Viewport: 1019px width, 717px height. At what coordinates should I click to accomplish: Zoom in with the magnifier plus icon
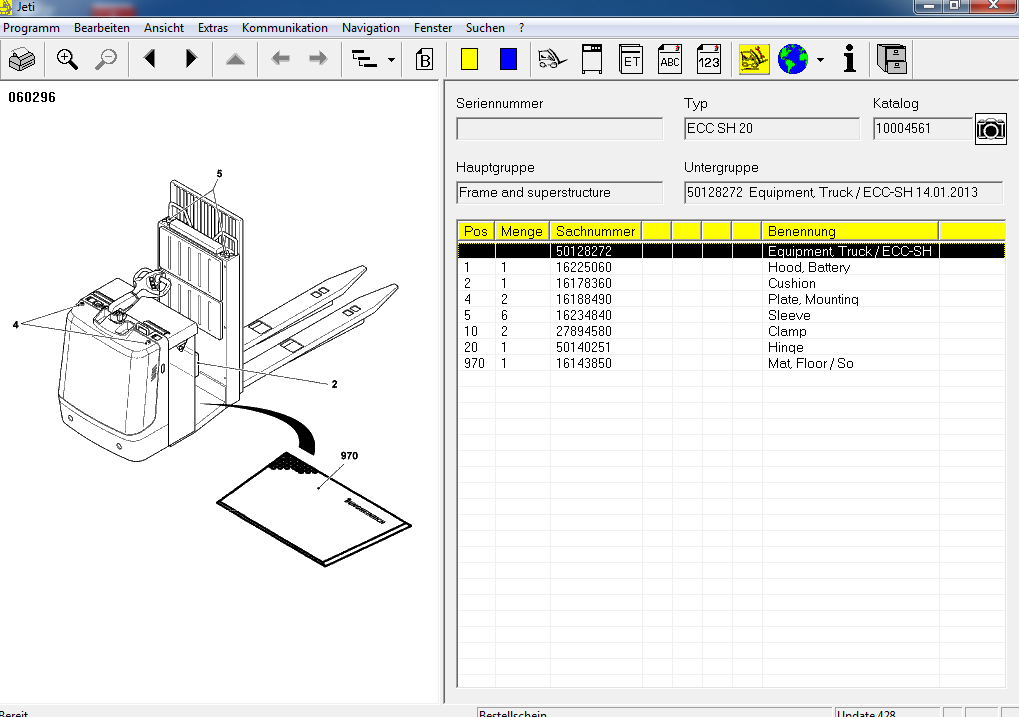point(67,60)
